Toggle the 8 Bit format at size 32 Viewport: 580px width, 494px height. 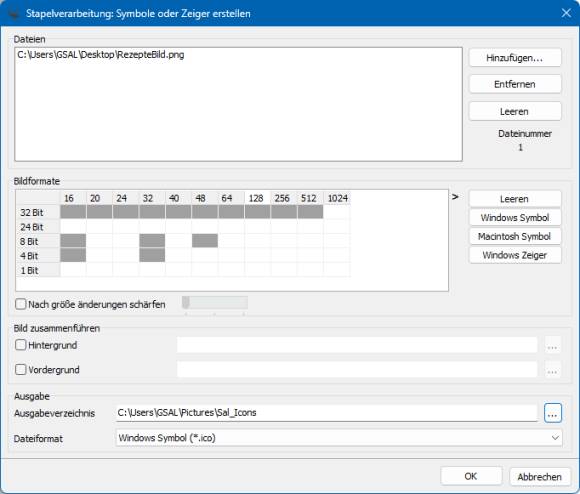coord(152,241)
